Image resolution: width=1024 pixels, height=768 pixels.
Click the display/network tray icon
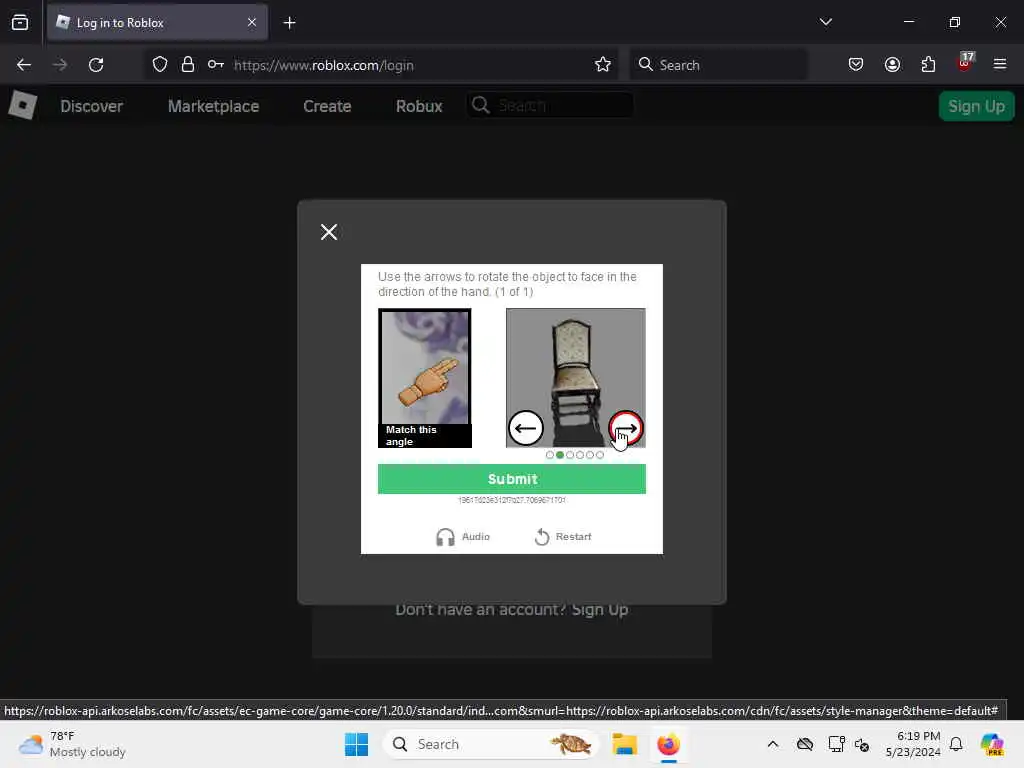(x=836, y=744)
